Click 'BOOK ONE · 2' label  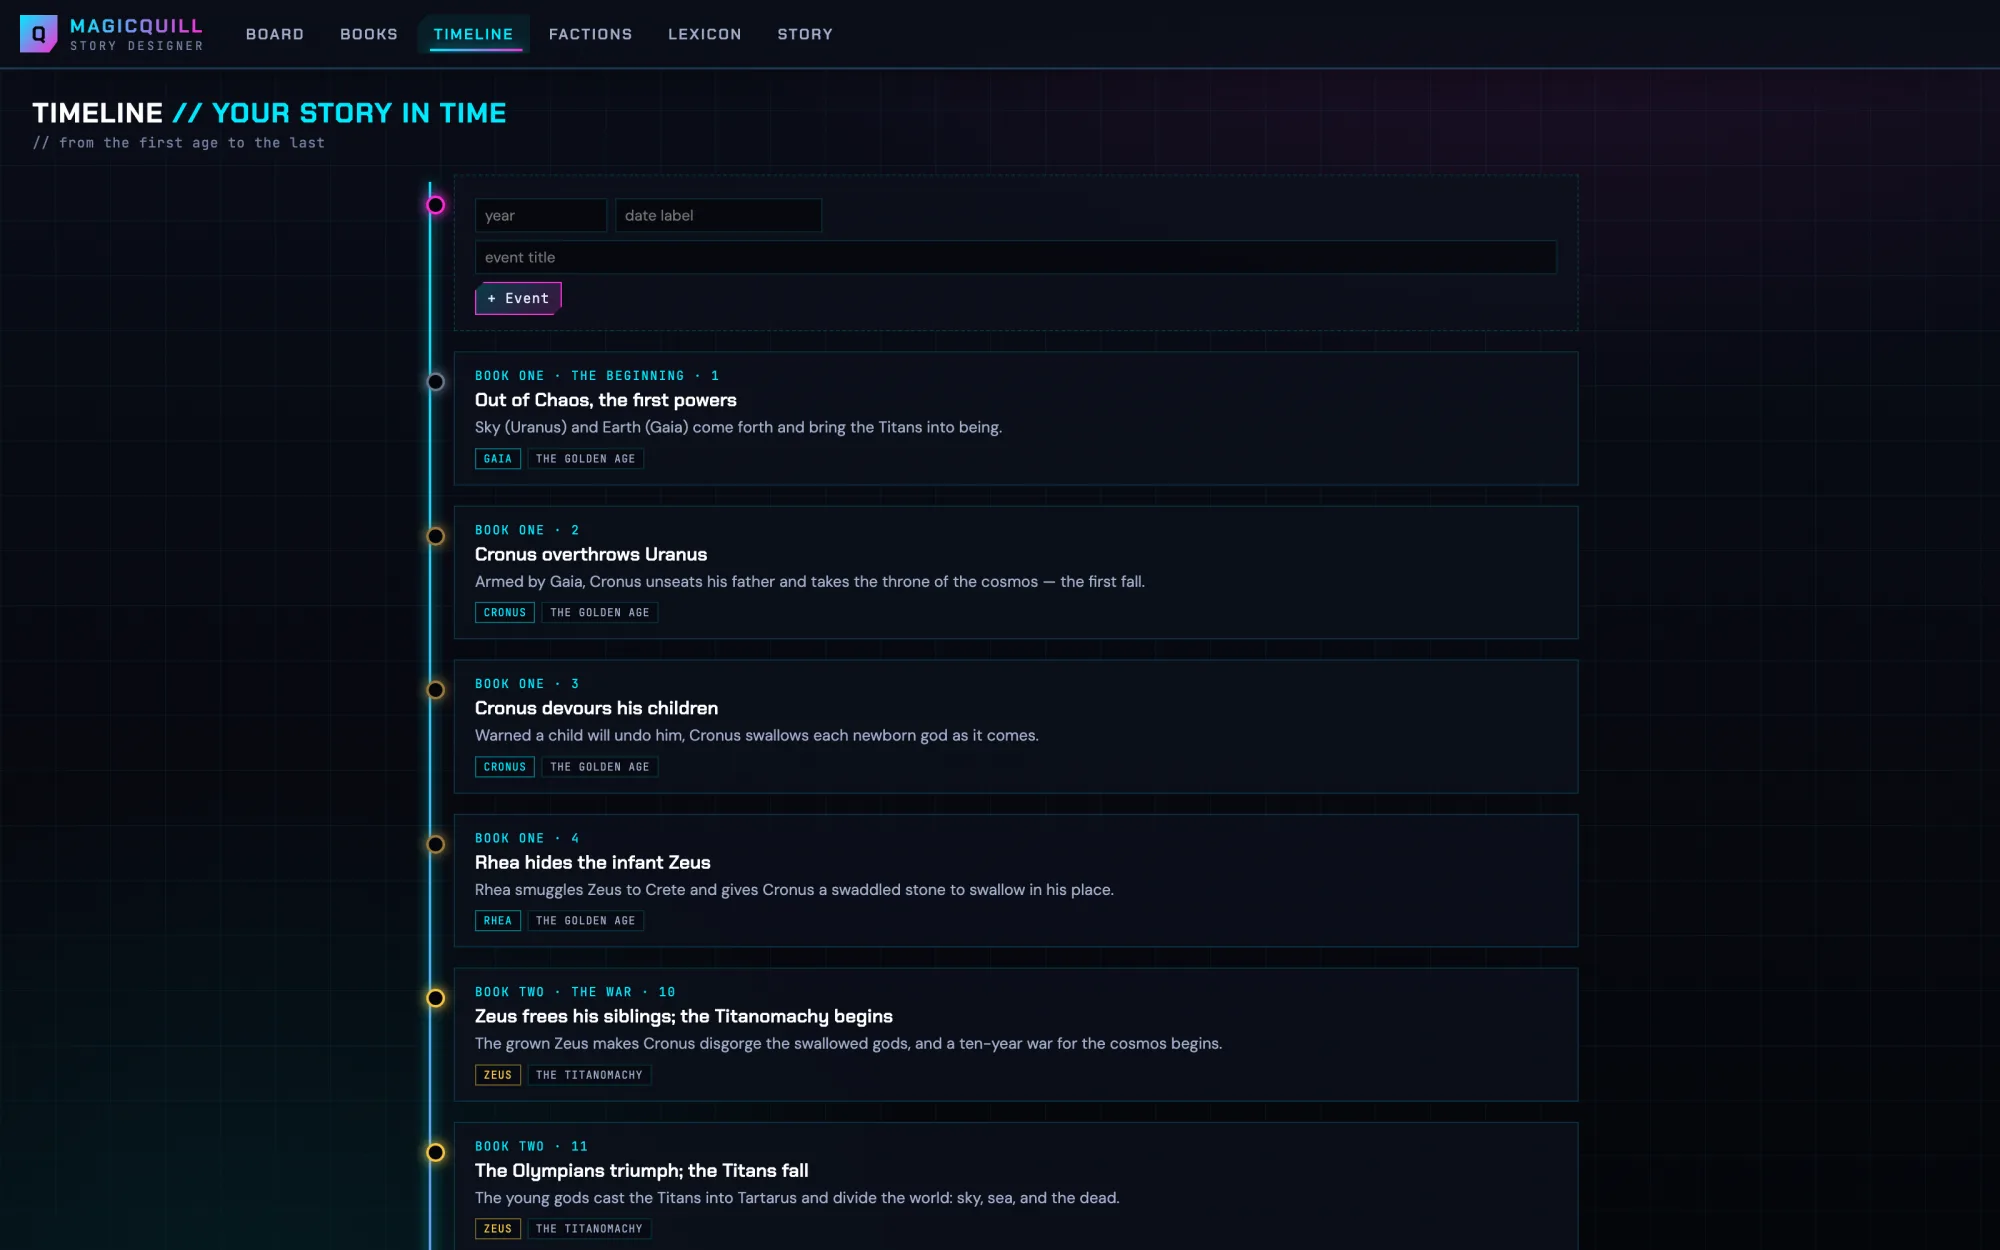coord(527,530)
